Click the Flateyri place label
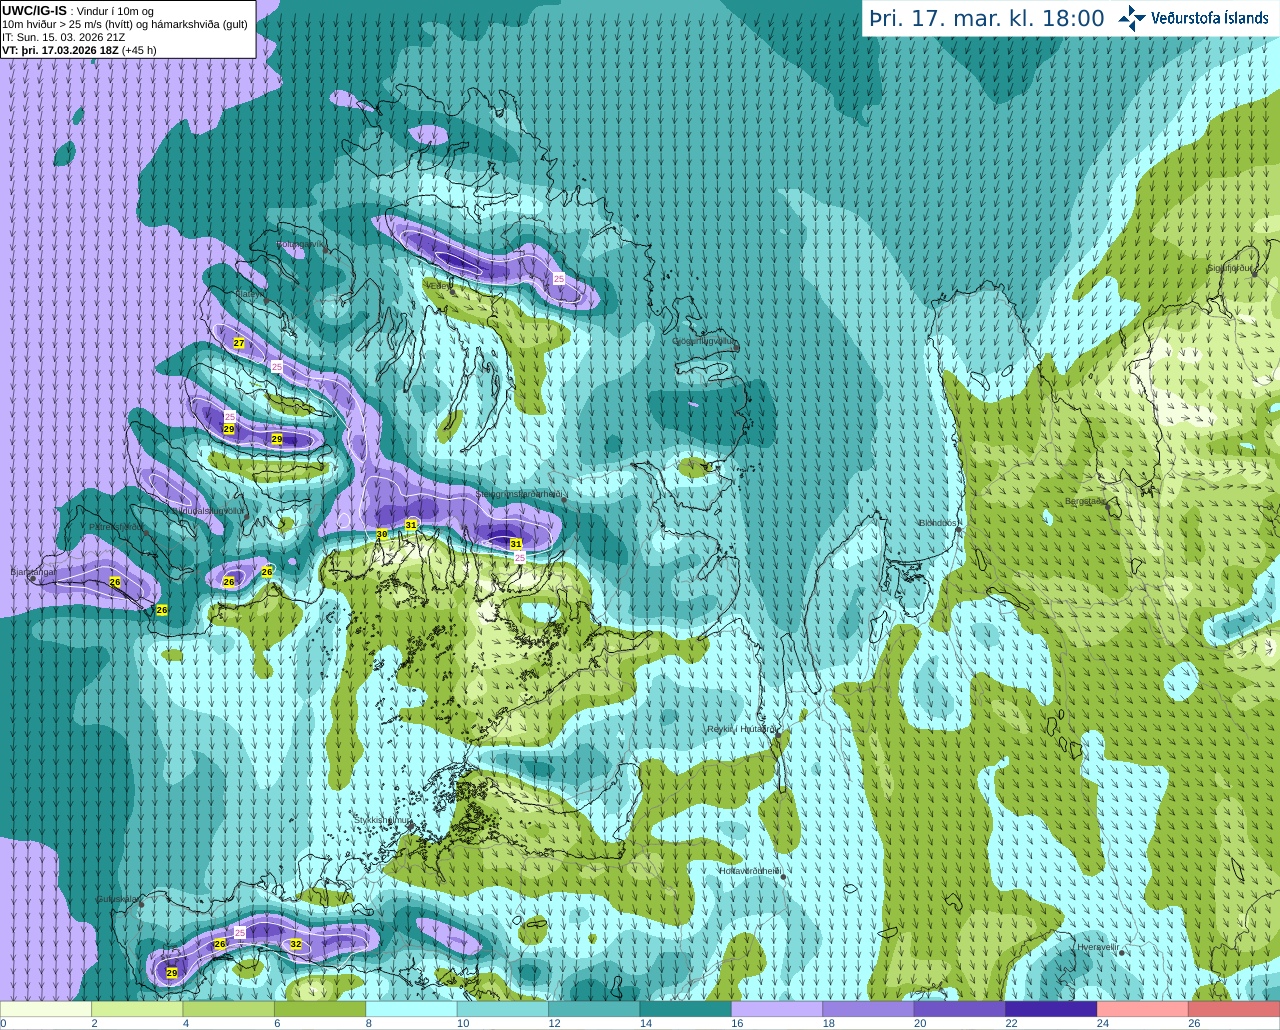Image resolution: width=1280 pixels, height=1030 pixels. [251, 294]
